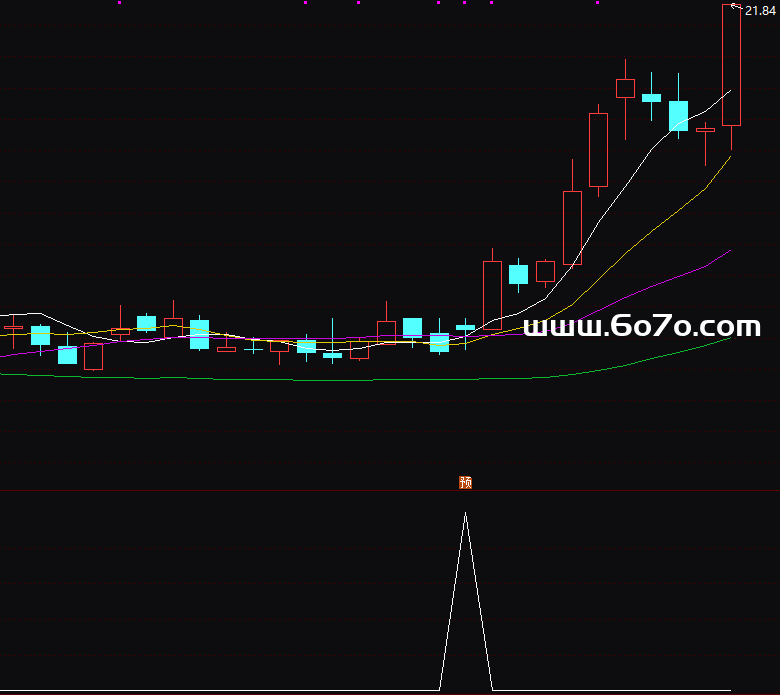Select the large cyan candle below the top
Screen dimensions: 780x695
678,116
